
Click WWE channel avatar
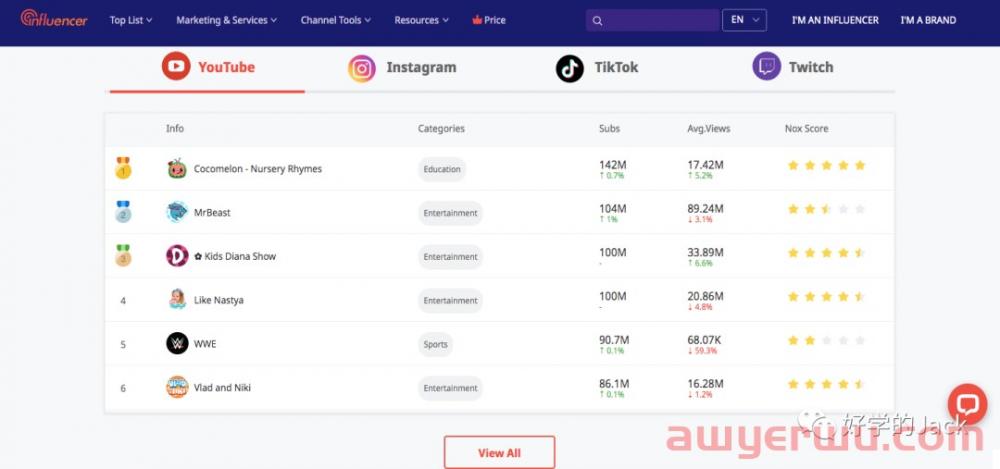177,343
